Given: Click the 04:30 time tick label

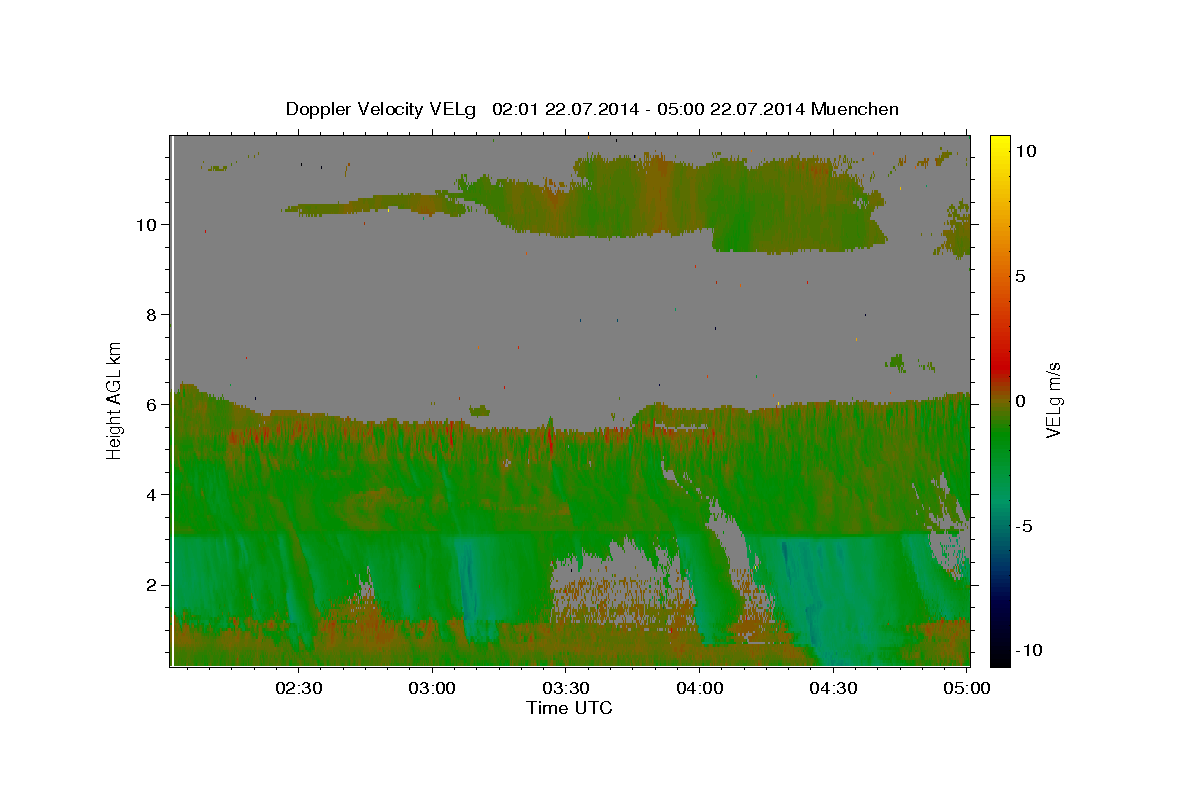Looking at the screenshot, I should (x=833, y=688).
